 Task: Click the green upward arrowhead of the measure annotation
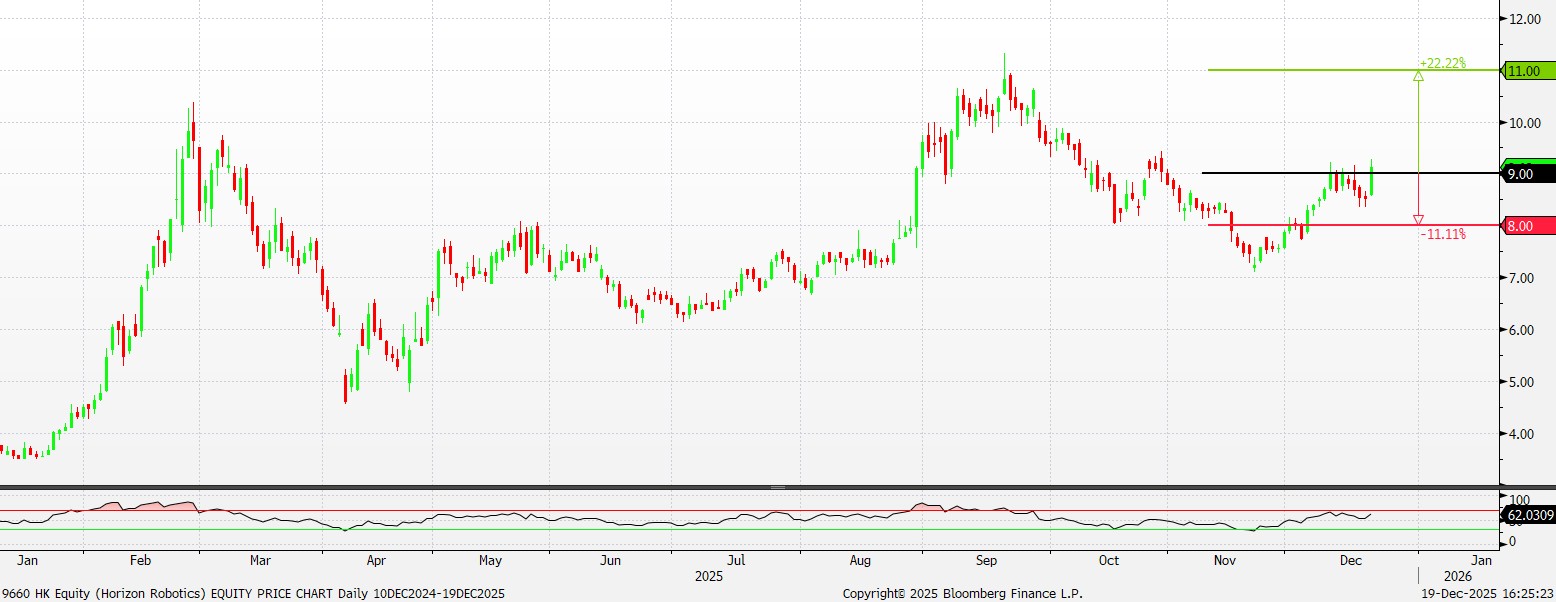coord(1418,75)
